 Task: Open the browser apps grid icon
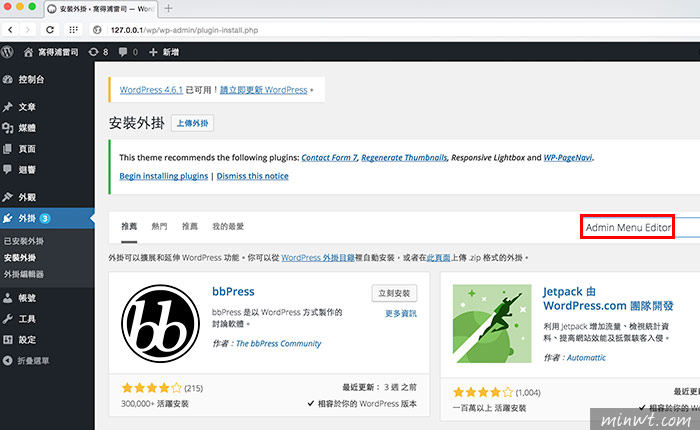pyautogui.click(x=73, y=30)
